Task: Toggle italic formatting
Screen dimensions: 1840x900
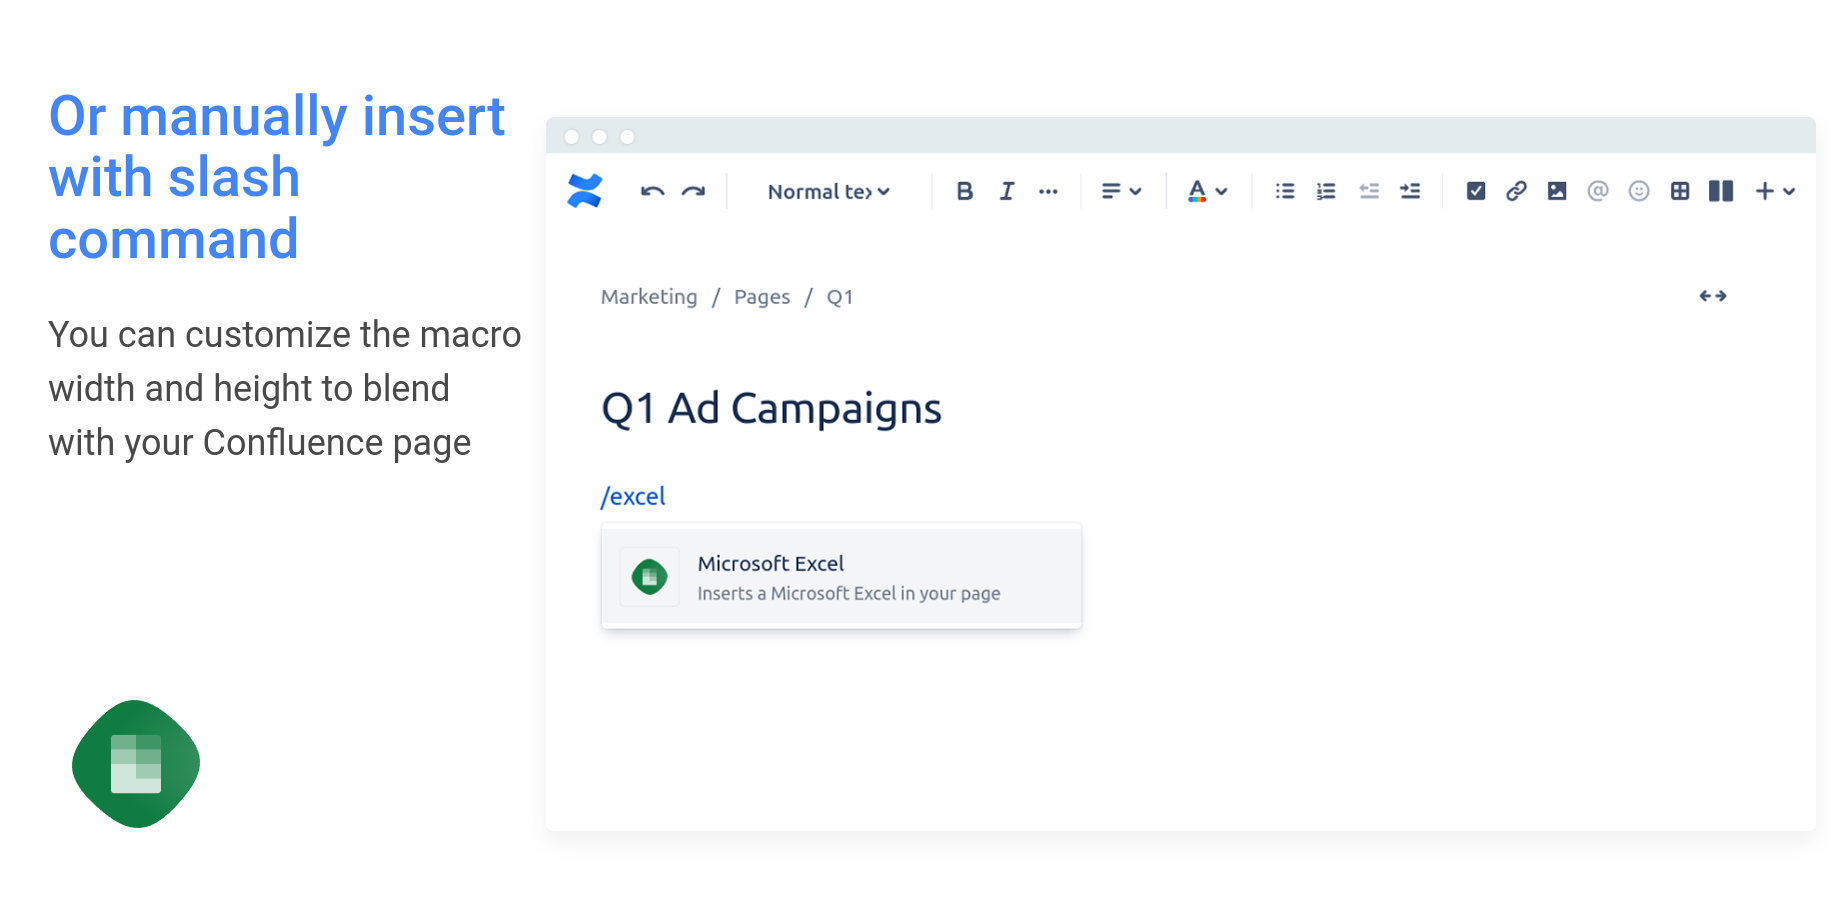Action: tap(1007, 191)
